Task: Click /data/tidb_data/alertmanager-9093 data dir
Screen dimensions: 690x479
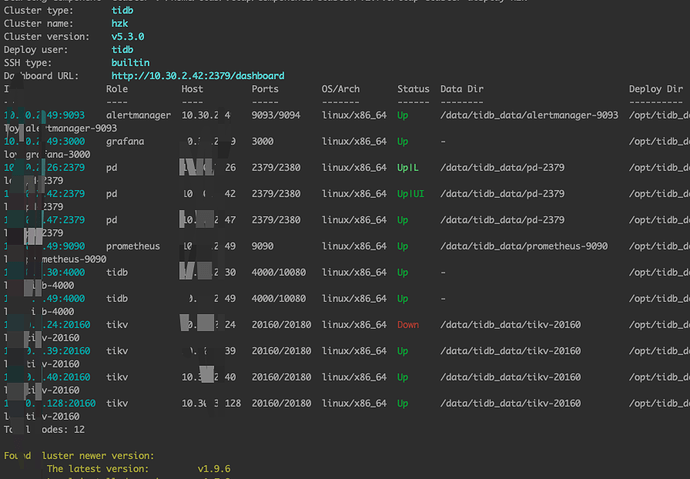Action: pos(529,115)
